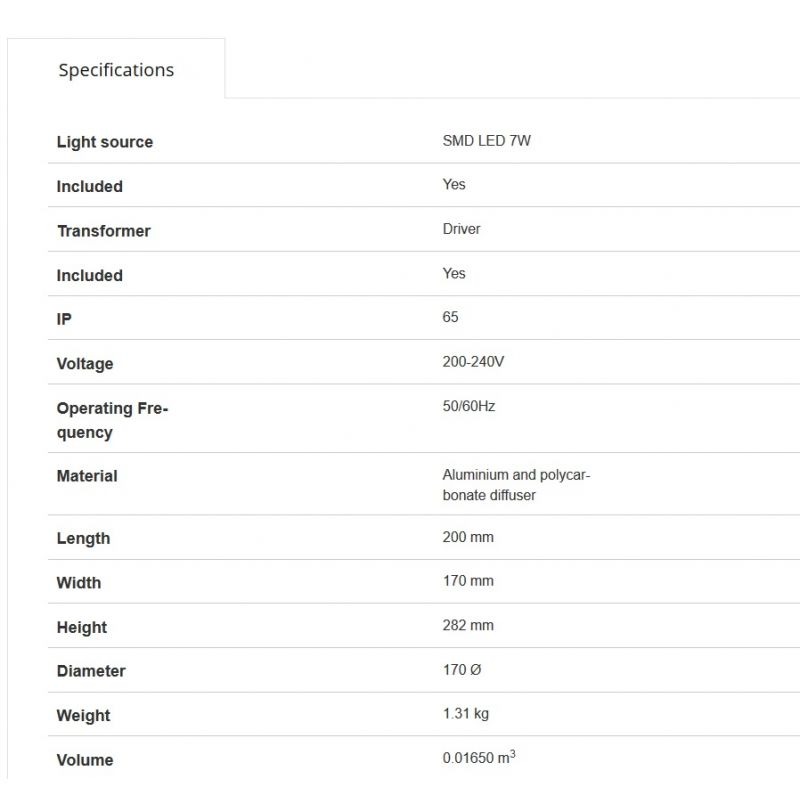Select the Light source row label
The height and width of the screenshot is (800, 800).
tap(105, 142)
